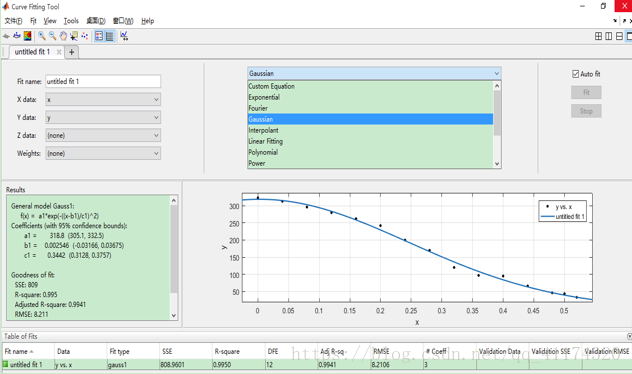Open the 桌面(D) menu
The height and width of the screenshot is (374, 632).
96,21
